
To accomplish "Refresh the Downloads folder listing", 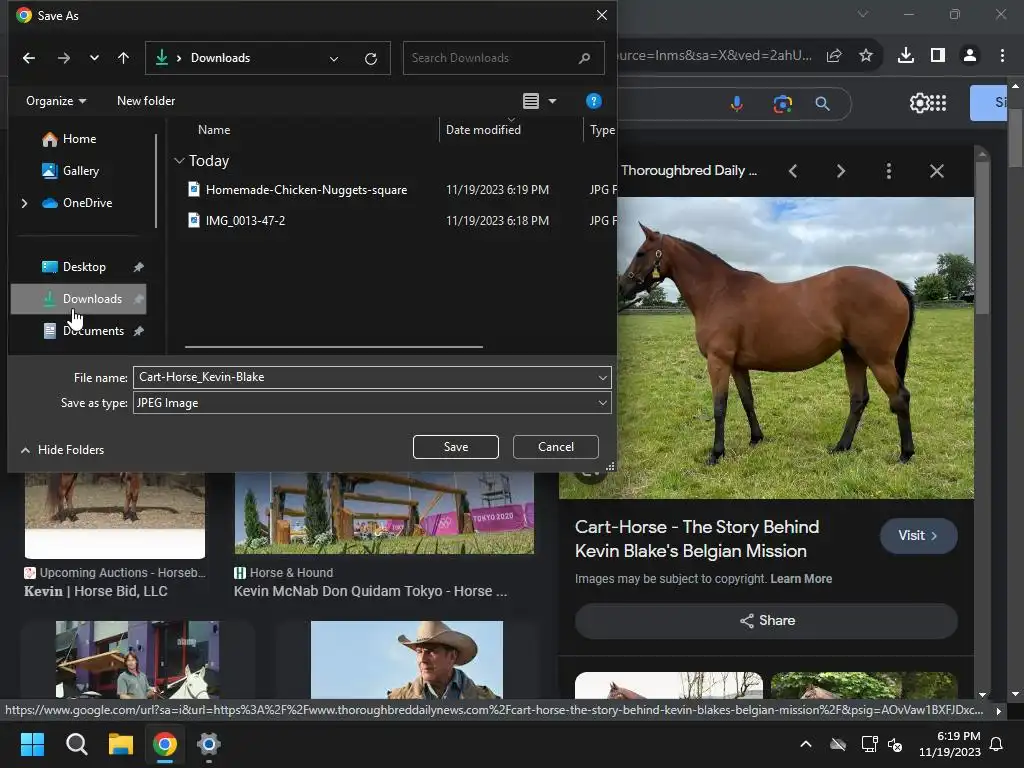I will [x=371, y=58].
